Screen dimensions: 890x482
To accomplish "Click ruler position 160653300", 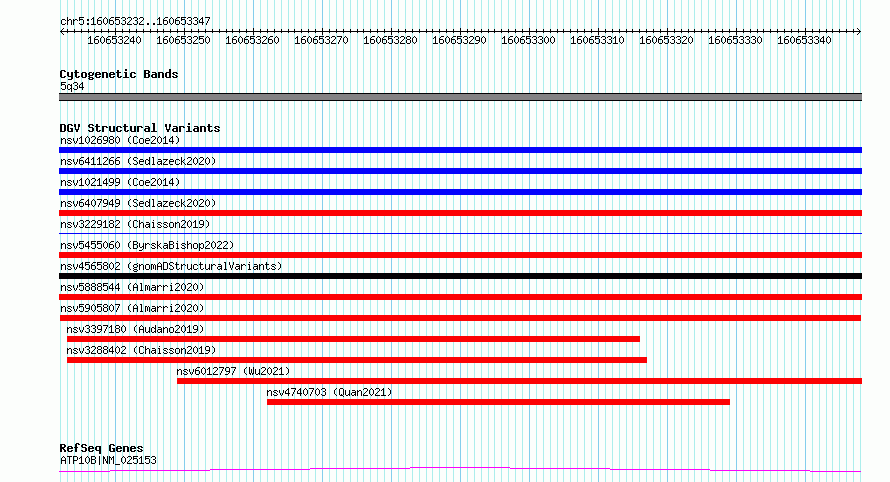I will click(x=528, y=40).
